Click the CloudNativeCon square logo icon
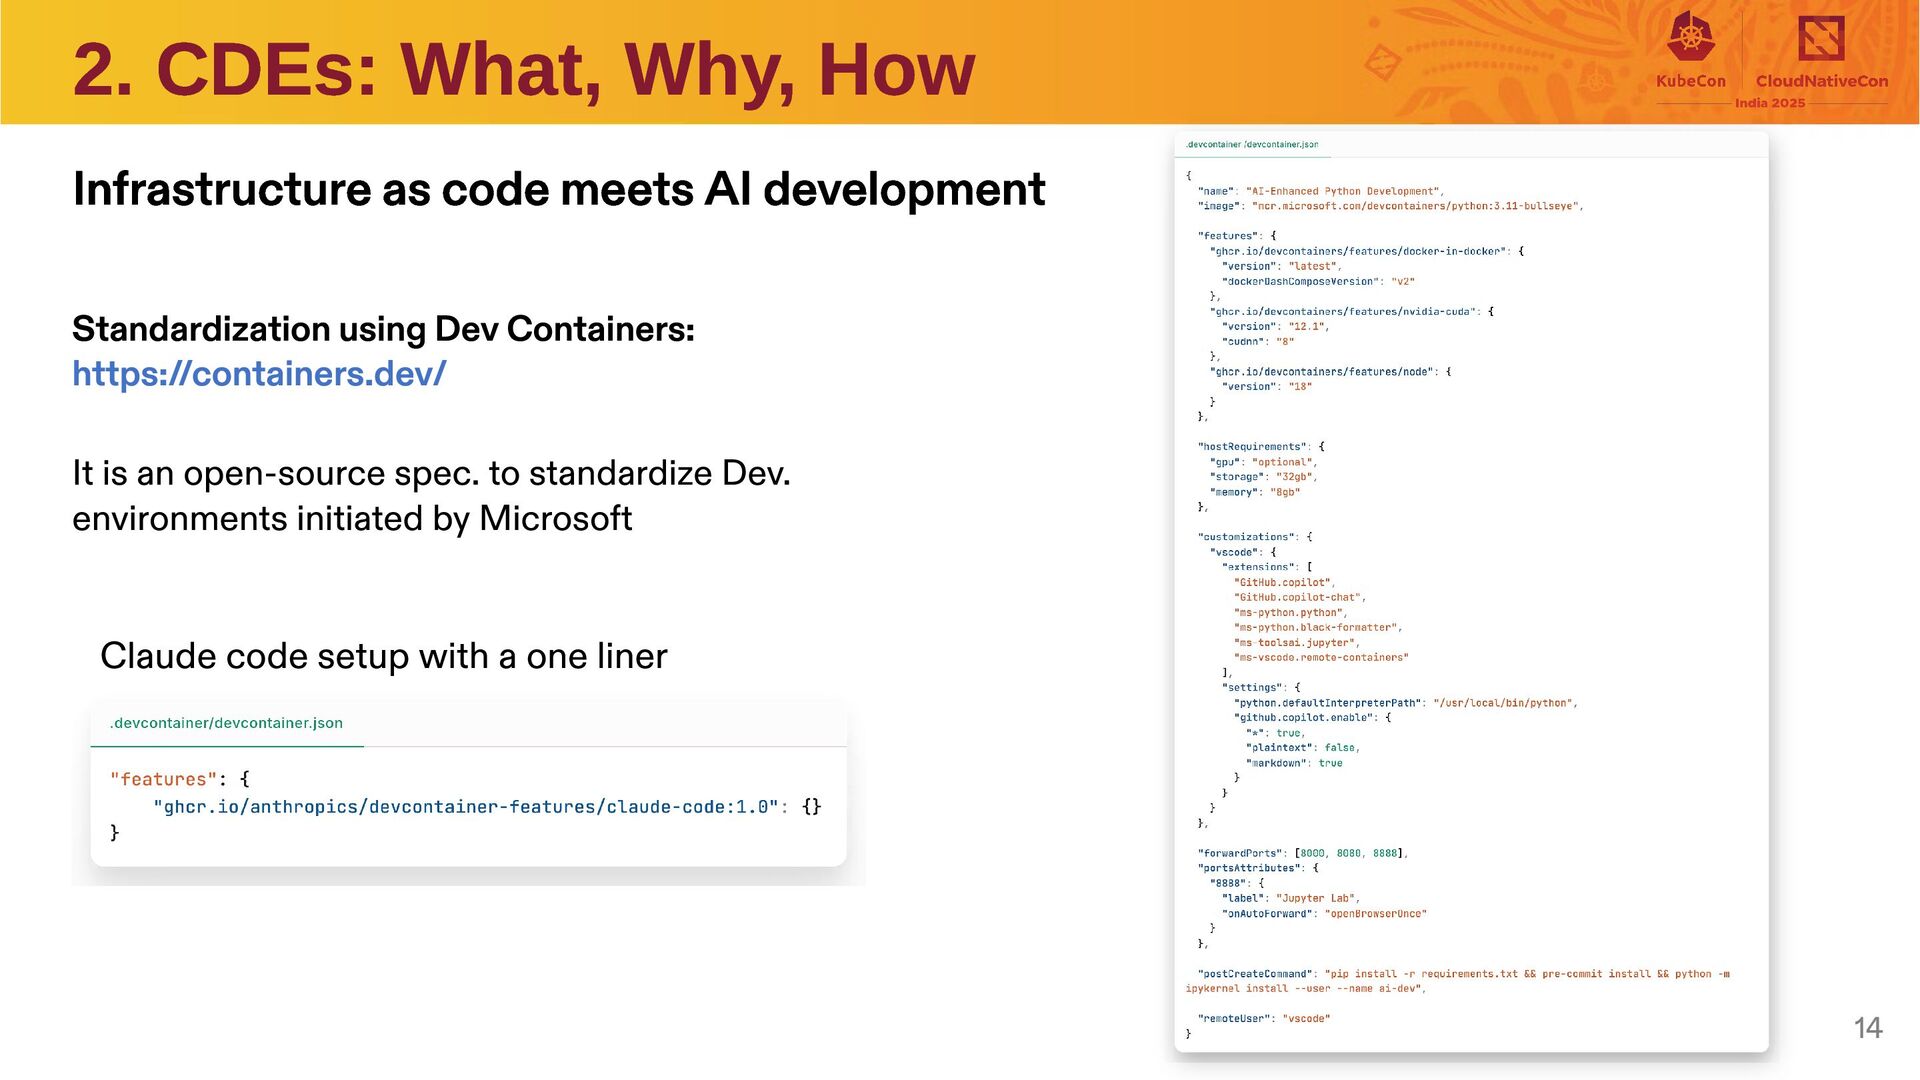This screenshot has height=1080, width=1920. pyautogui.click(x=1821, y=39)
